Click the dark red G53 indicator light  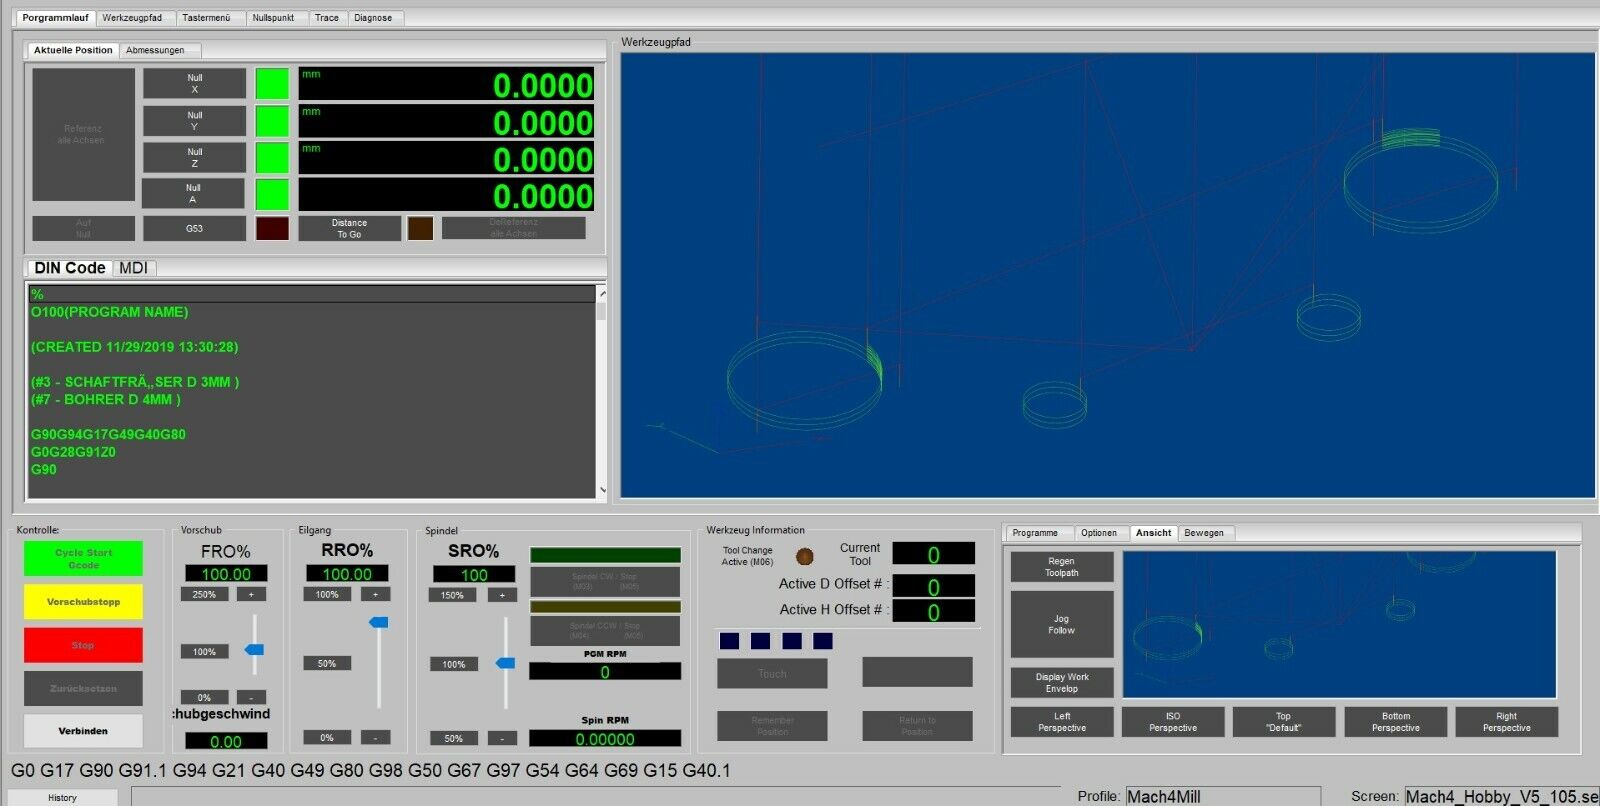pyautogui.click(x=272, y=228)
